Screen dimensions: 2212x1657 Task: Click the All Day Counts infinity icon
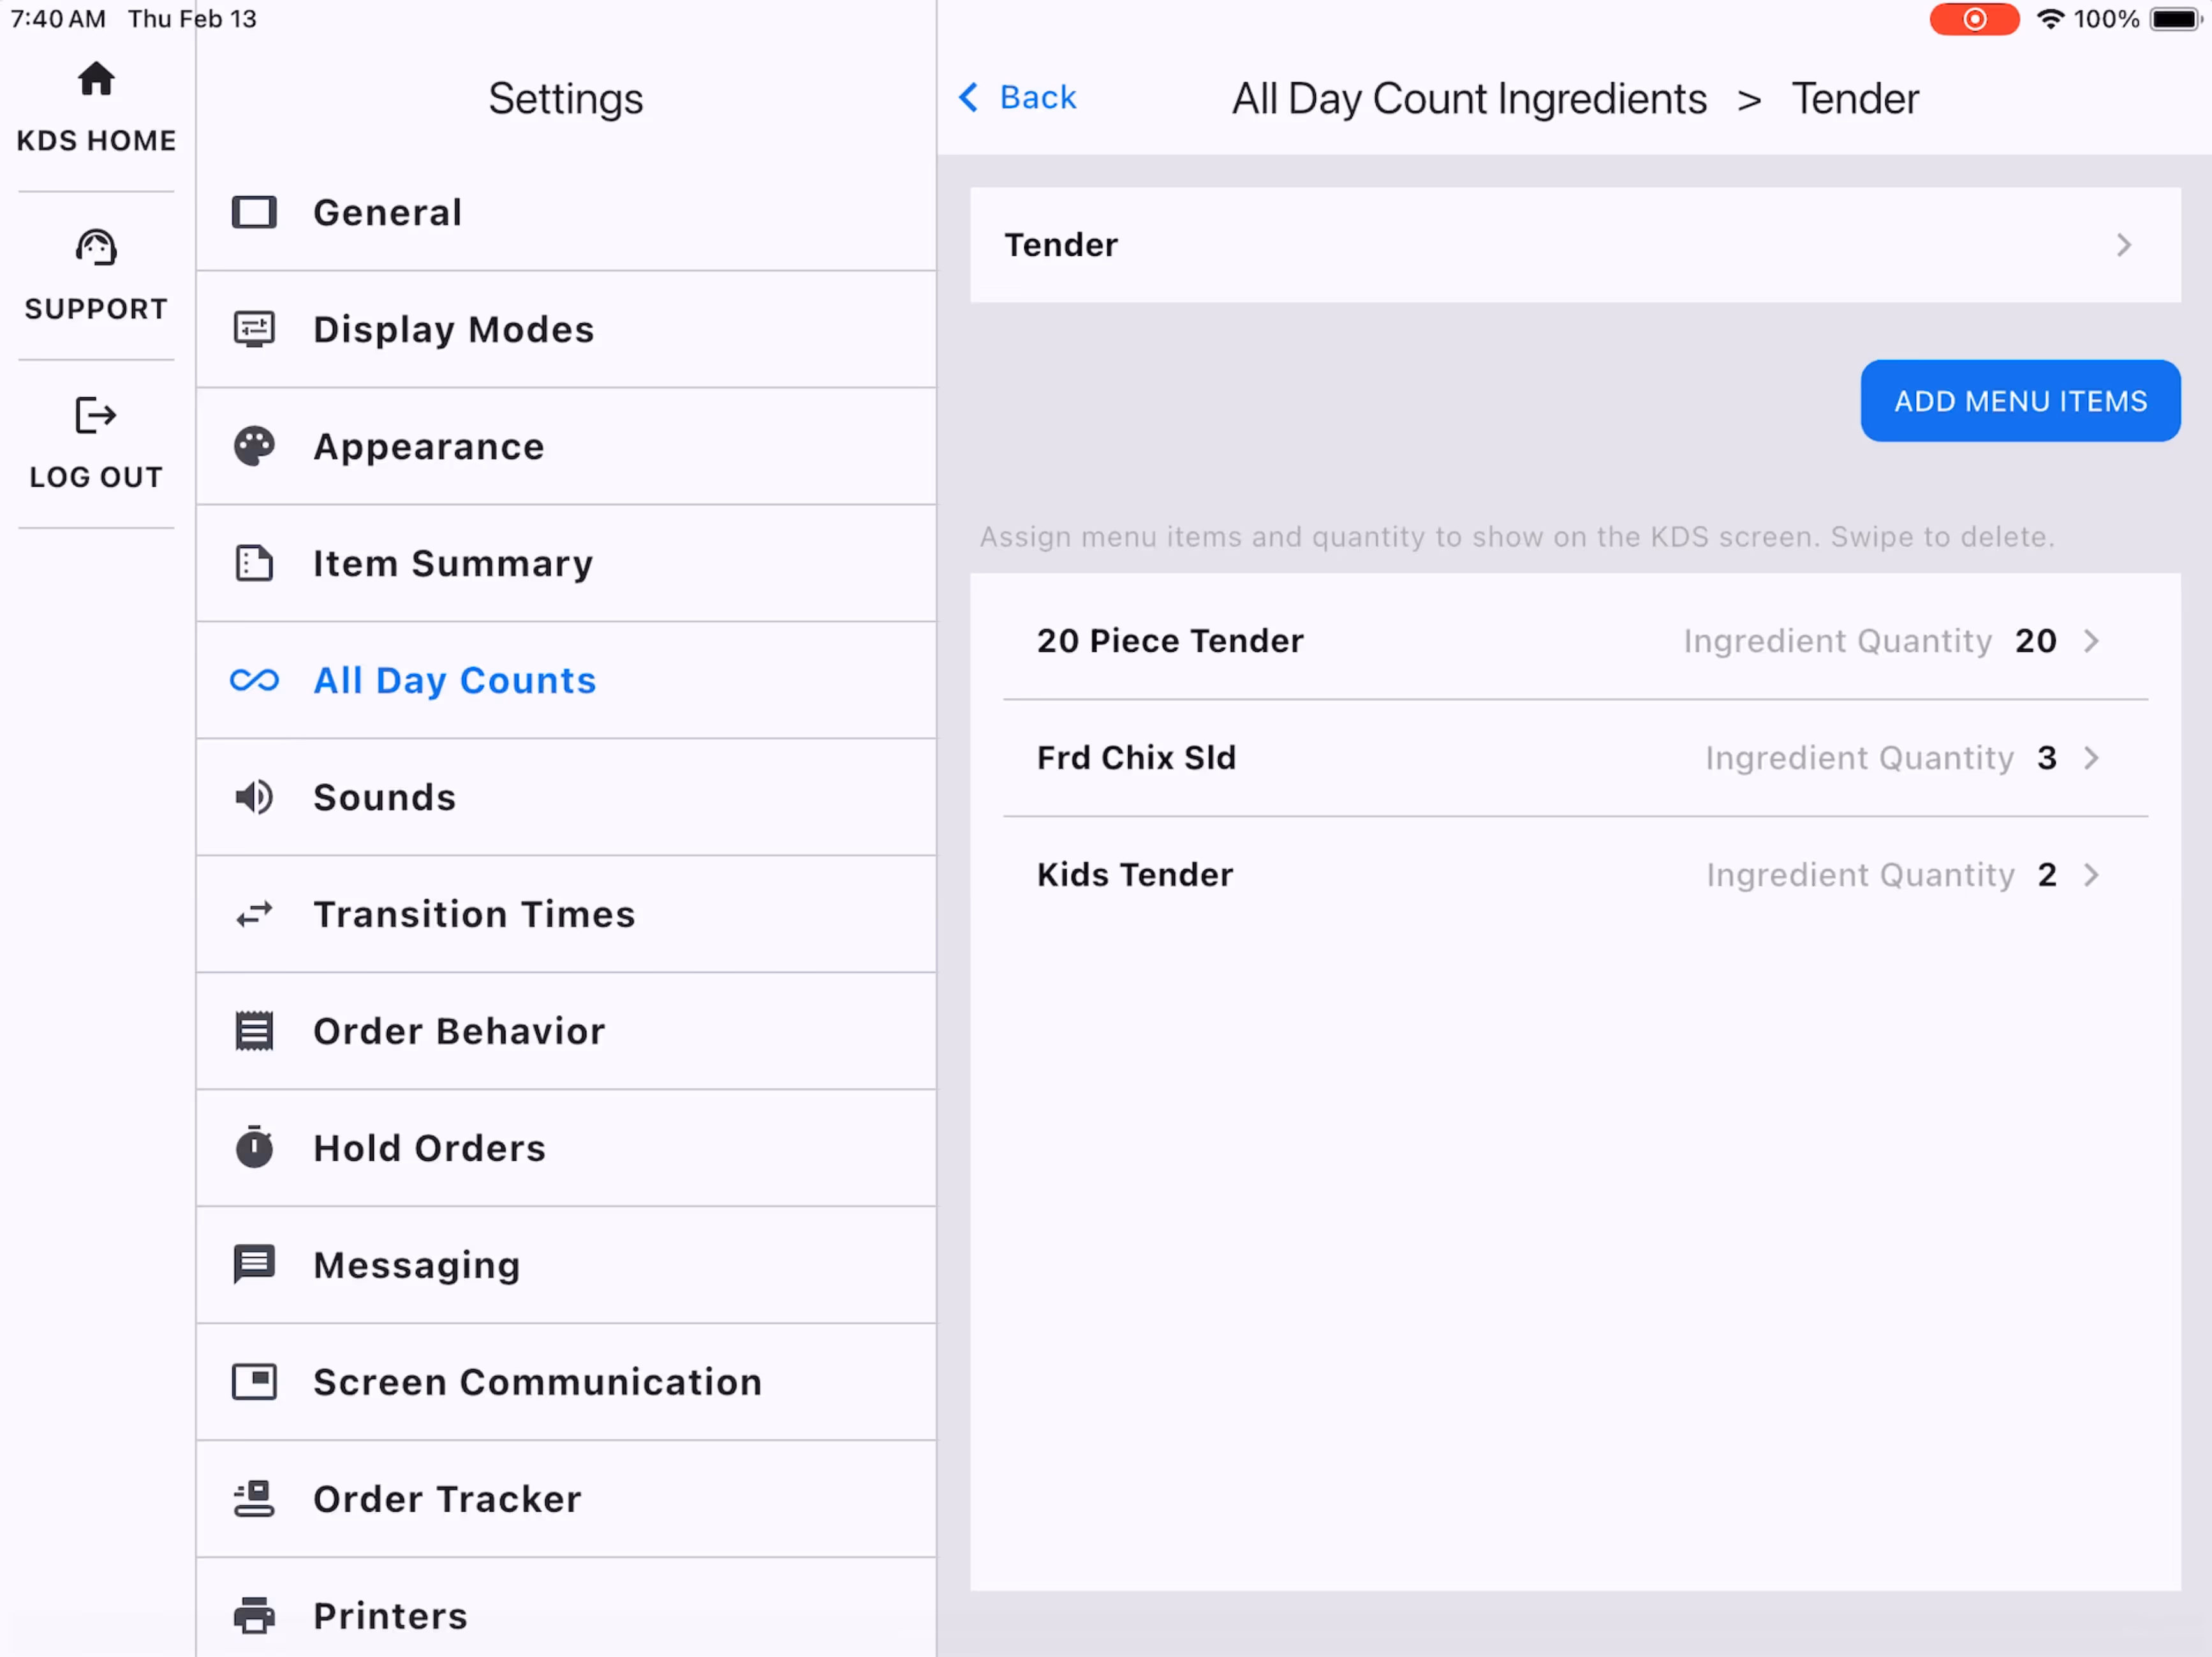tap(254, 680)
